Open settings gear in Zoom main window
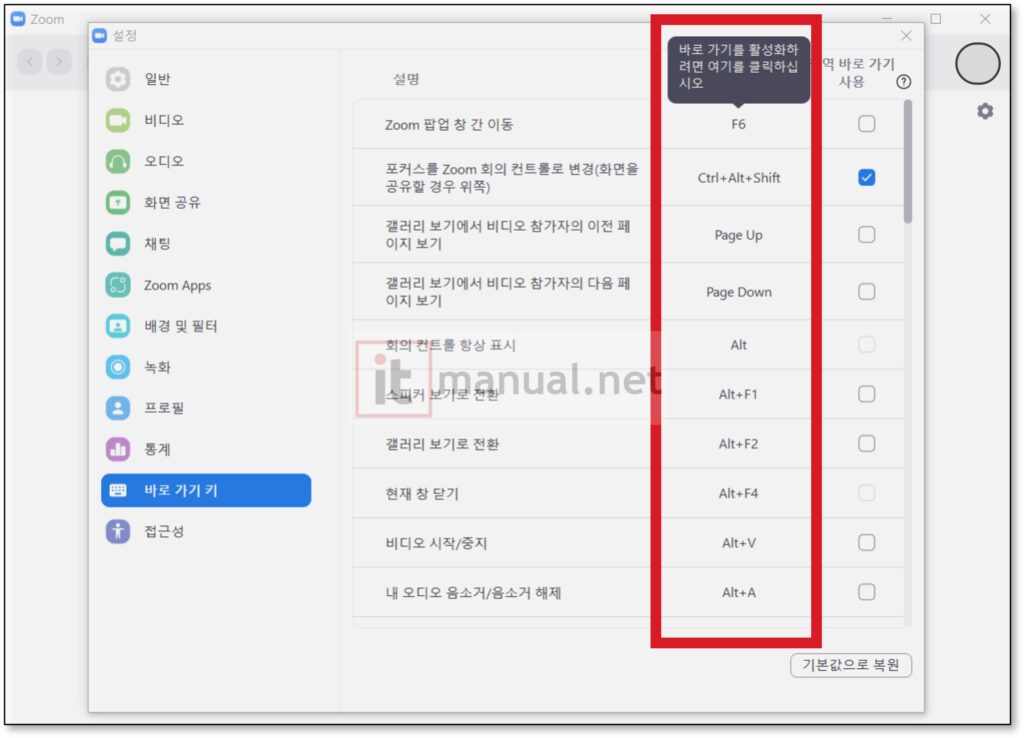Screen dimensions: 1024x738 pyautogui.click(x=985, y=111)
